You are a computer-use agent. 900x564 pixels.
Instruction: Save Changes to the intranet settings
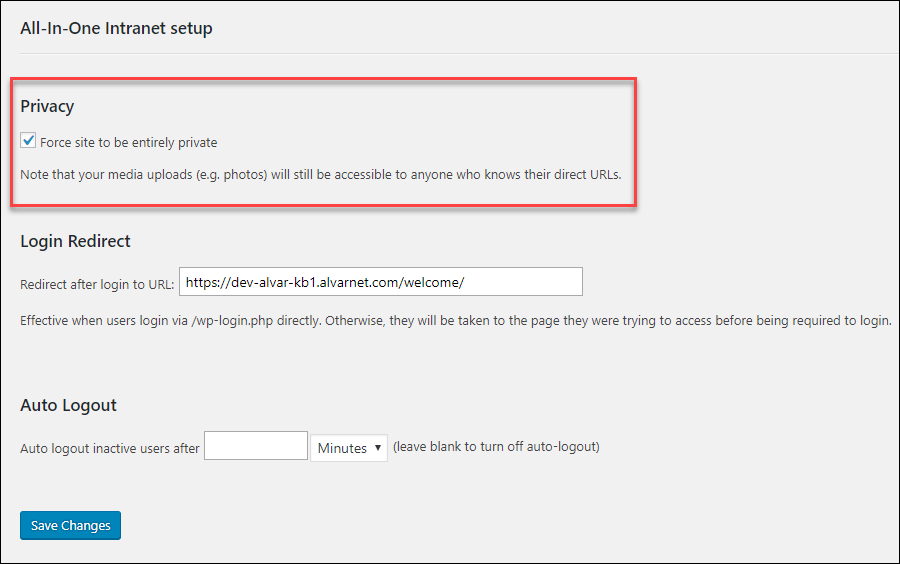pos(71,526)
